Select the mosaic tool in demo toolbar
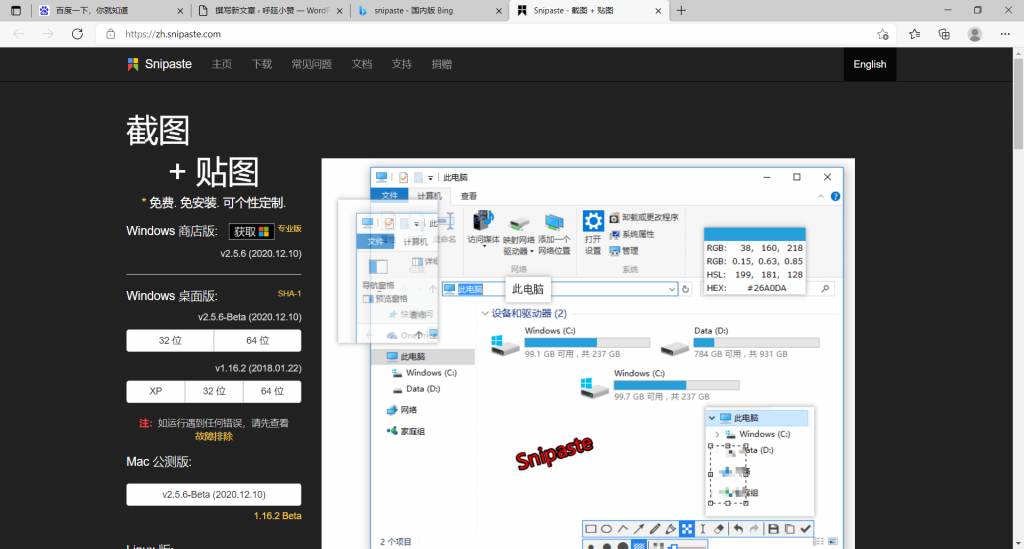Screen dimensions: 1024x549 pyautogui.click(x=687, y=529)
